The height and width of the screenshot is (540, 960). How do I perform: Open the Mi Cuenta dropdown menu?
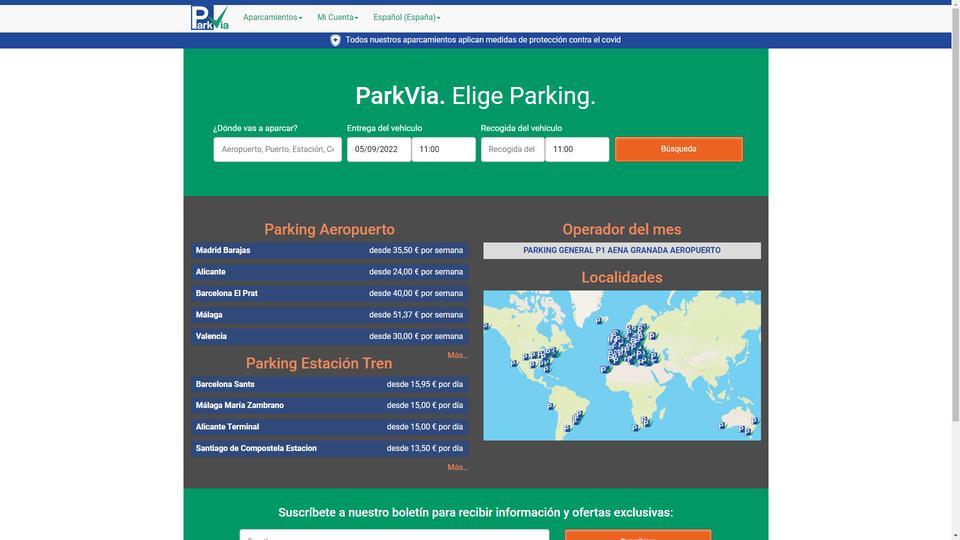coord(337,17)
